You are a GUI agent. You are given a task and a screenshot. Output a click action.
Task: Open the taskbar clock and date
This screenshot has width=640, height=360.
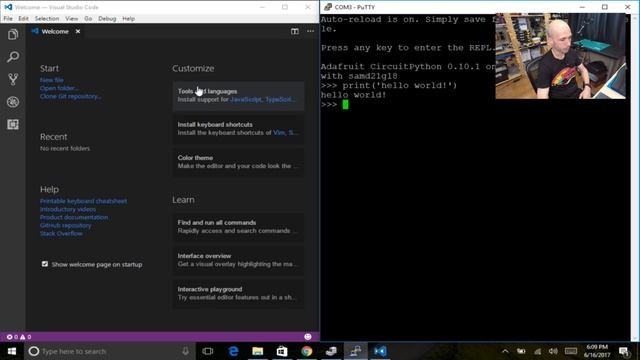(x=597, y=351)
